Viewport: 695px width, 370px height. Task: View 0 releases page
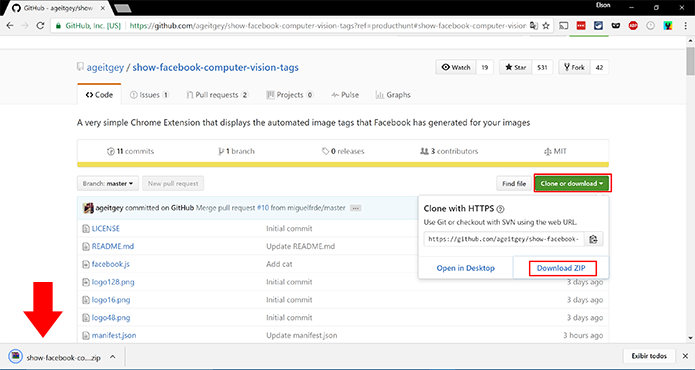click(x=343, y=151)
